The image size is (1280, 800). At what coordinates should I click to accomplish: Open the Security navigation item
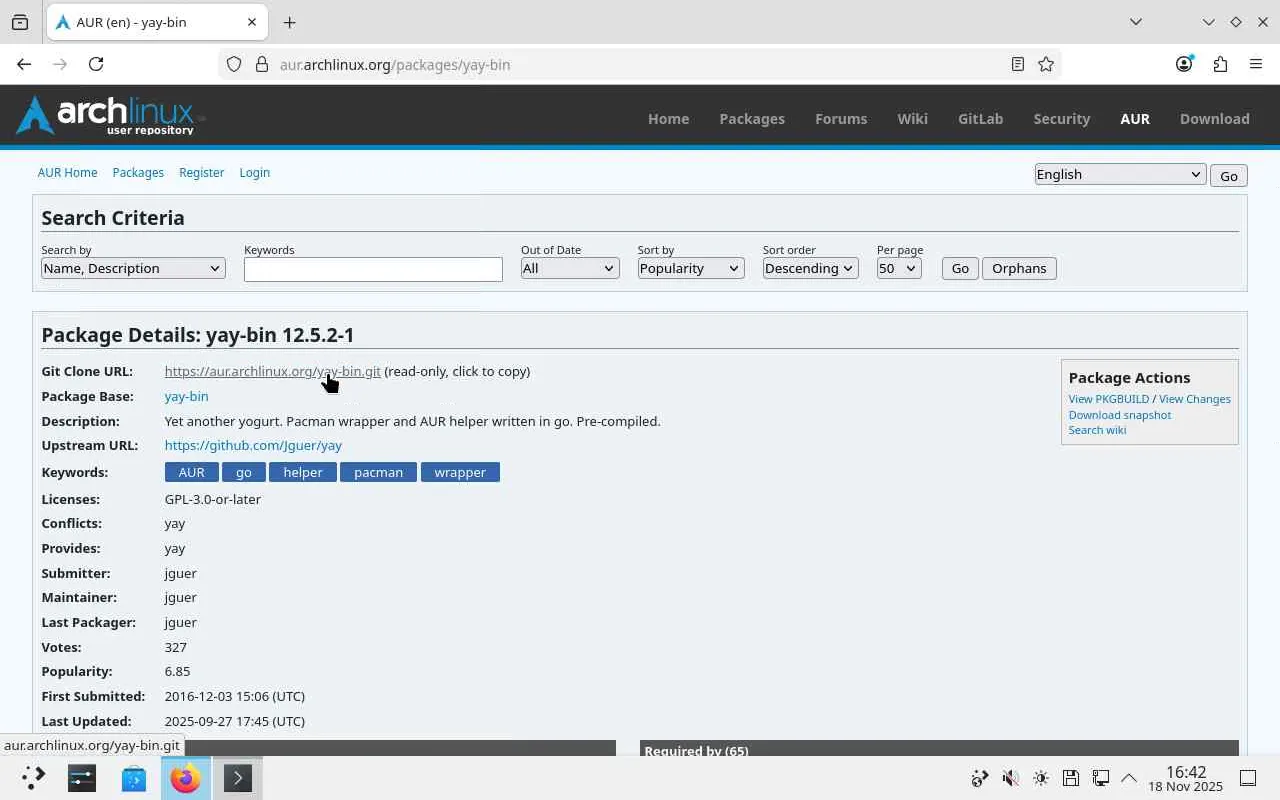click(1061, 118)
